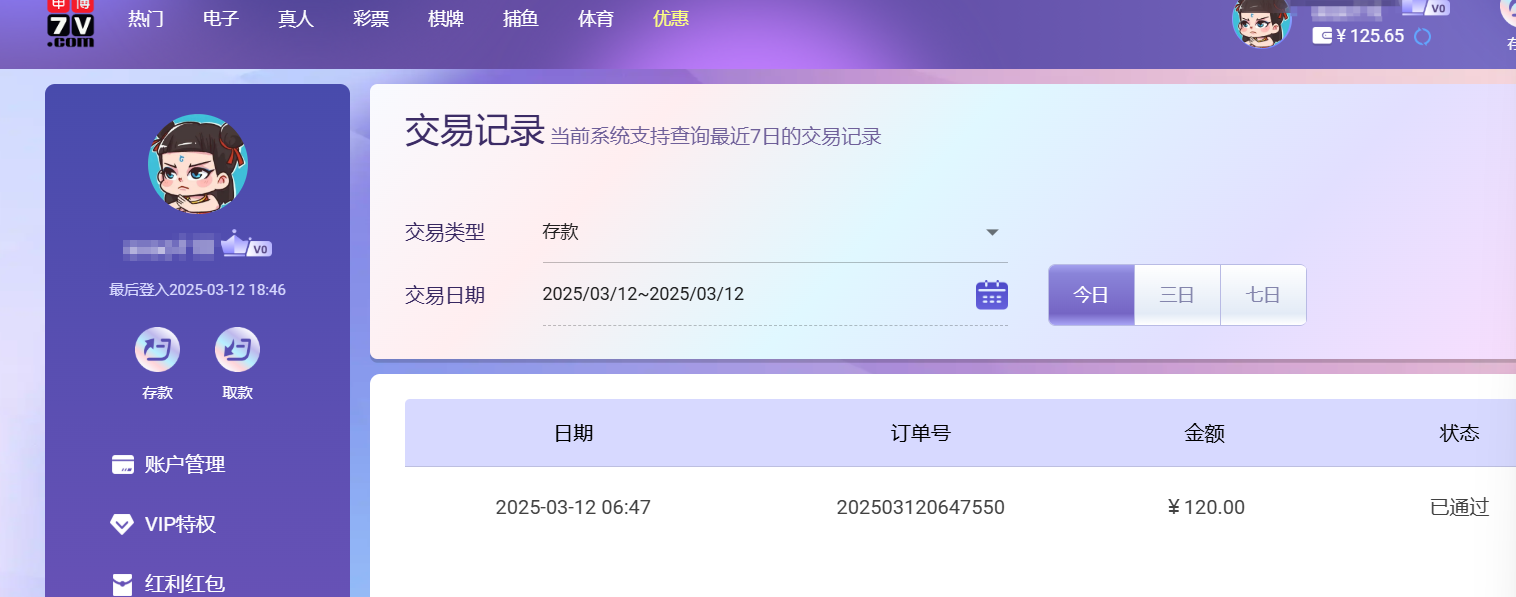The height and width of the screenshot is (597, 1516).
Task: Select the 七日 date range option
Action: pyautogui.click(x=1263, y=295)
